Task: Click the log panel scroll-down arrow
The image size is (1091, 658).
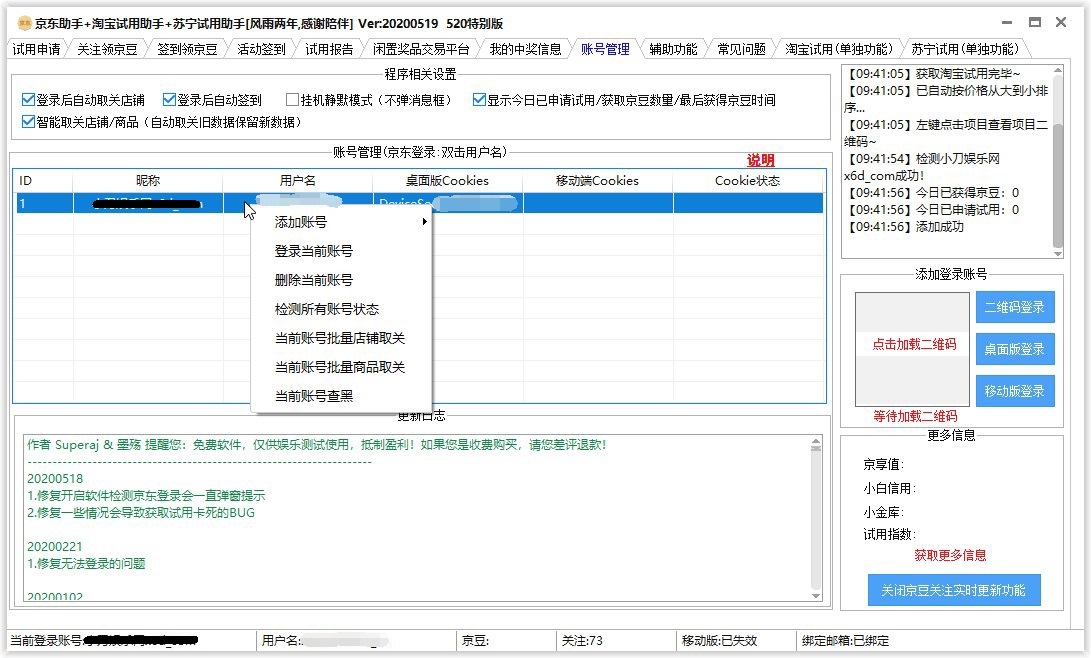Action: click(1058, 254)
